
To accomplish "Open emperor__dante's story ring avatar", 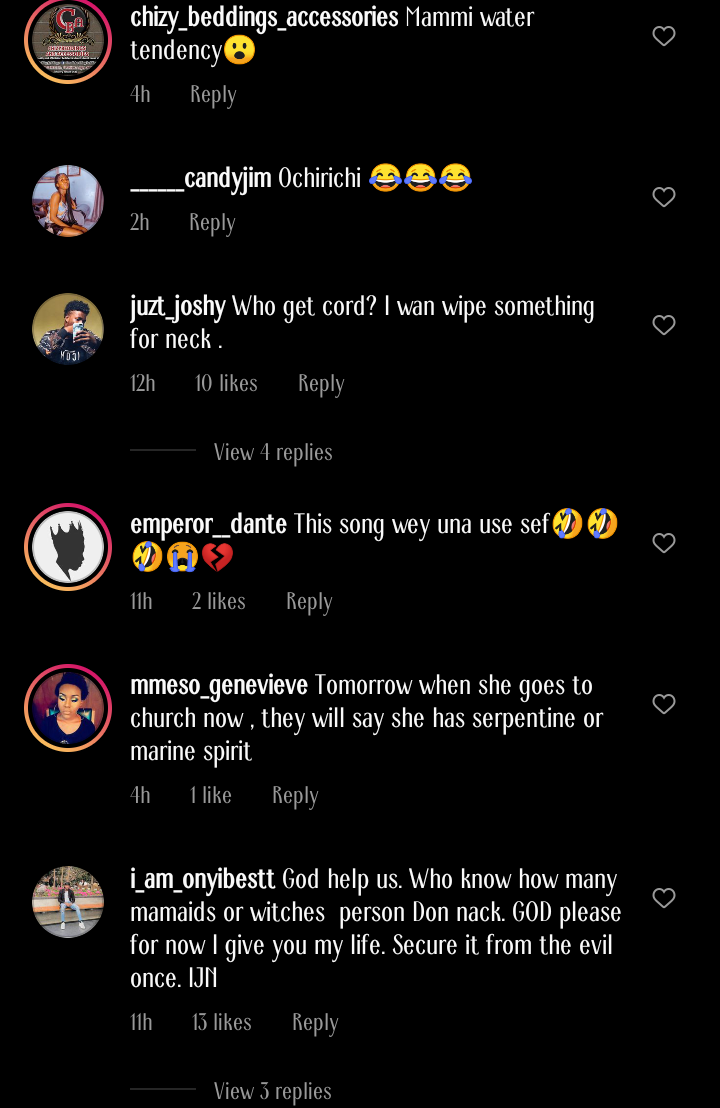I will point(68,547).
